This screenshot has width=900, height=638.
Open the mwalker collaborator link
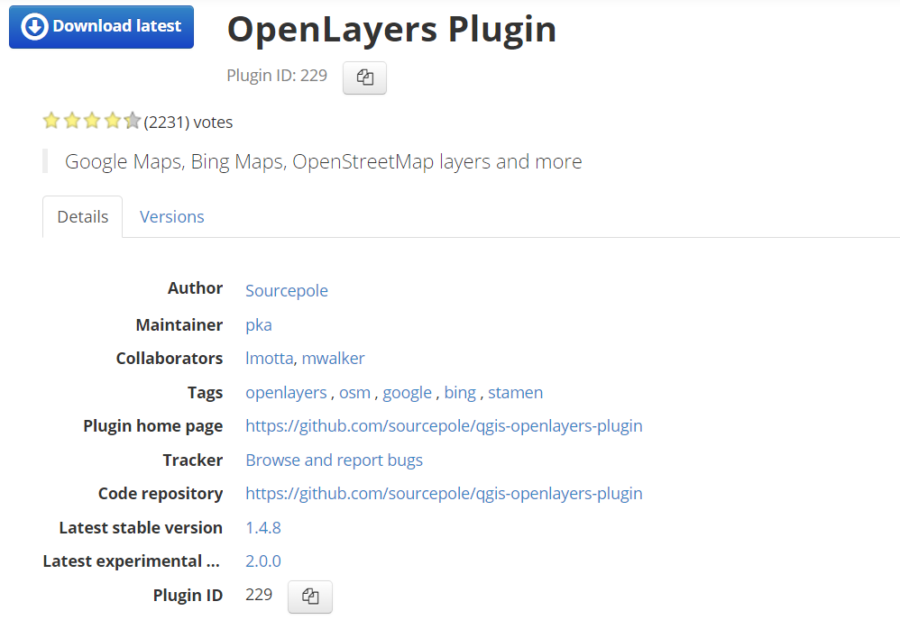(333, 358)
